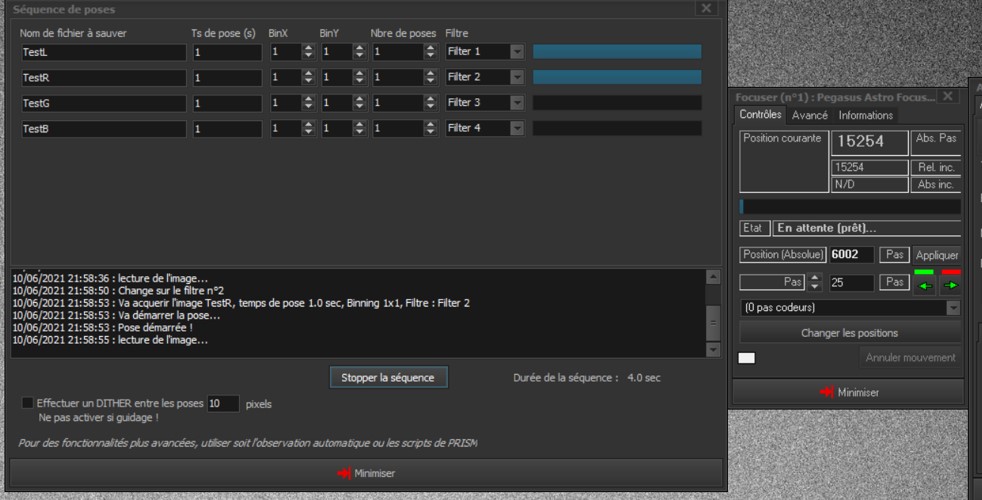Open the Filter 3 dropdown for TestG
Screen dimensions: 982x500
[517, 103]
